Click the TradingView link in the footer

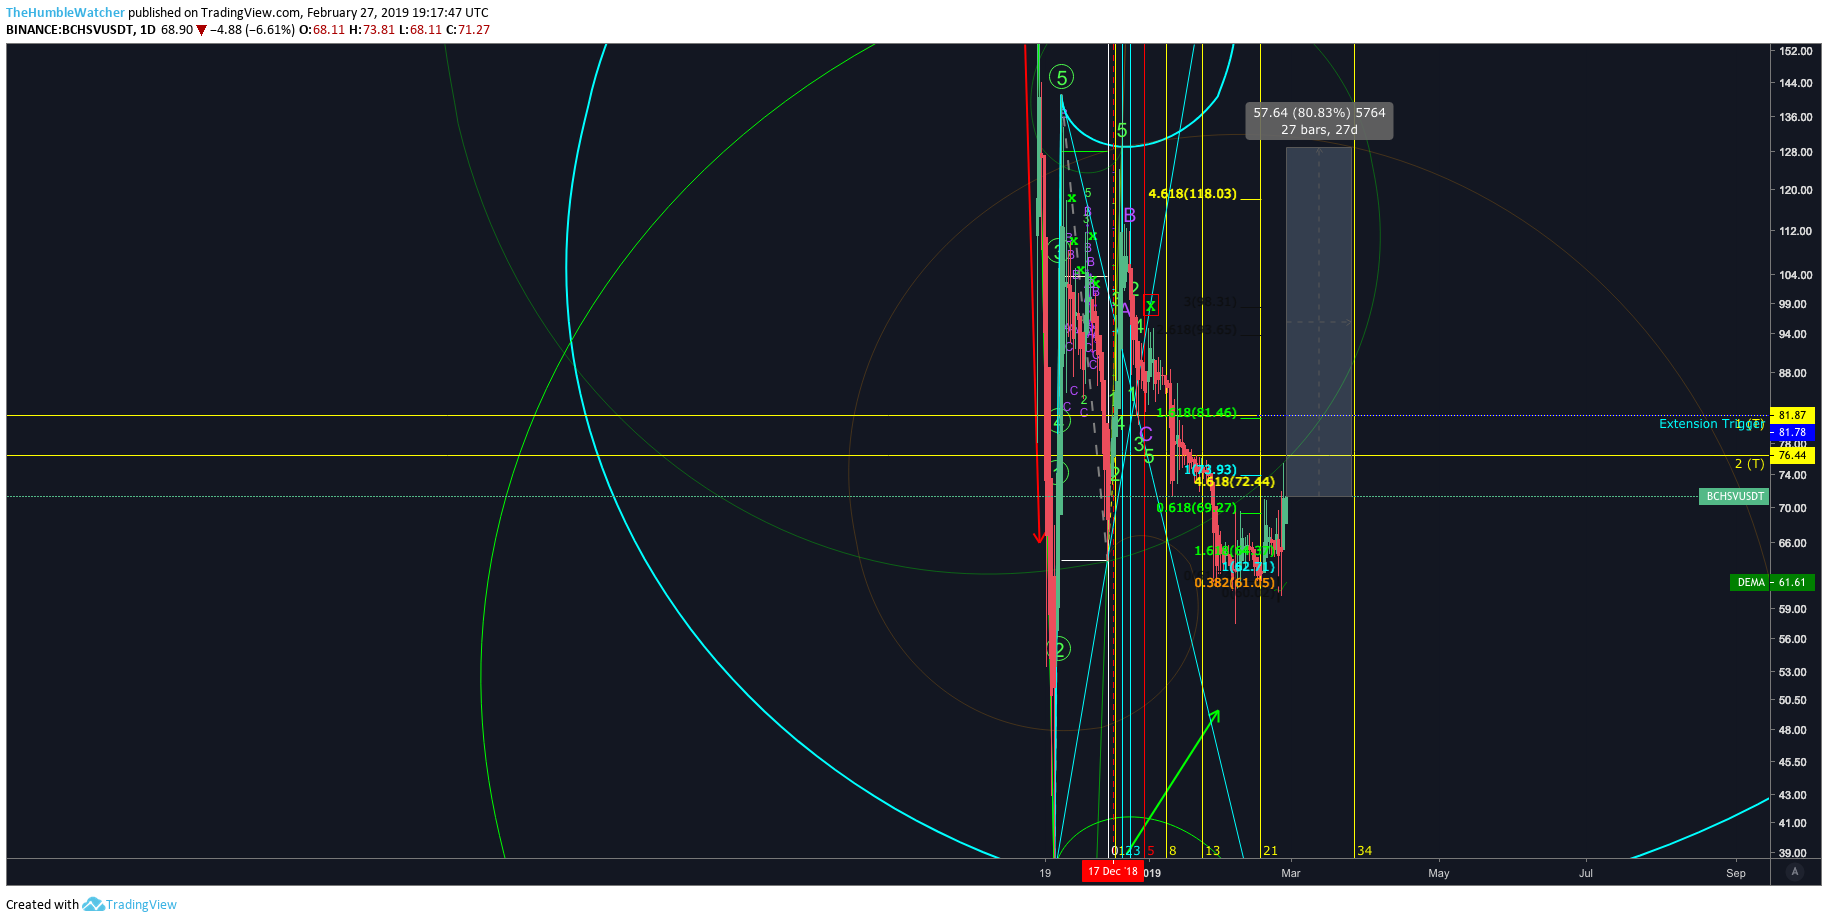coord(141,905)
